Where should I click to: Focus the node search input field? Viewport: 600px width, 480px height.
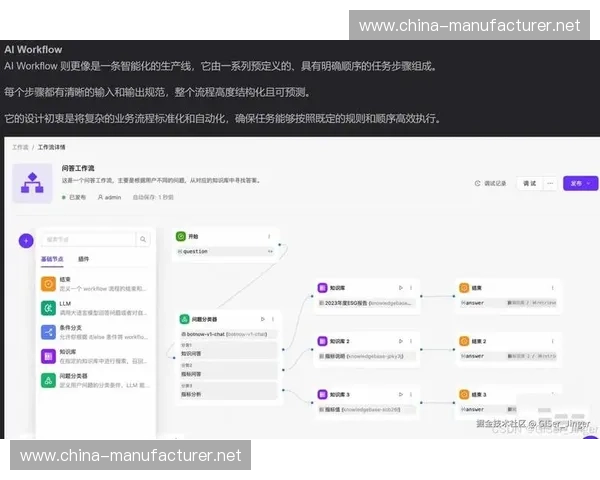[x=88, y=239]
